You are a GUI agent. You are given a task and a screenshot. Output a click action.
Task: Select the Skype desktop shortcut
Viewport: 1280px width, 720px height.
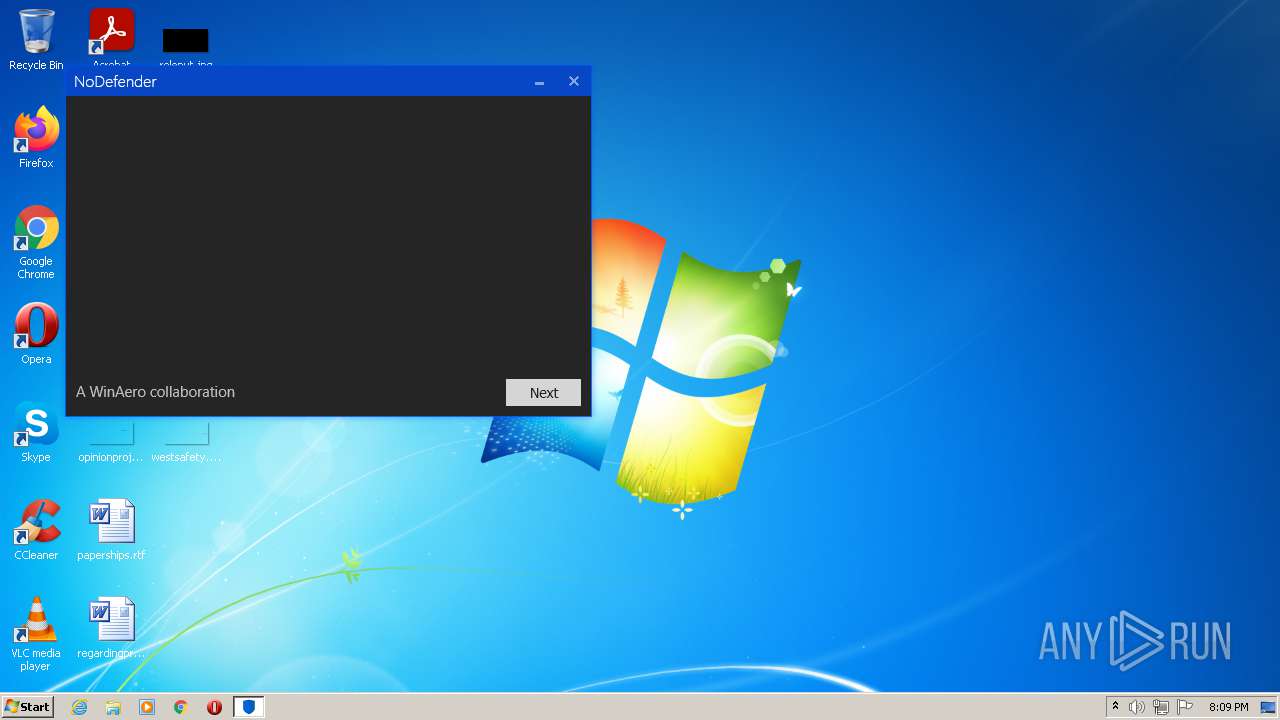[36, 432]
